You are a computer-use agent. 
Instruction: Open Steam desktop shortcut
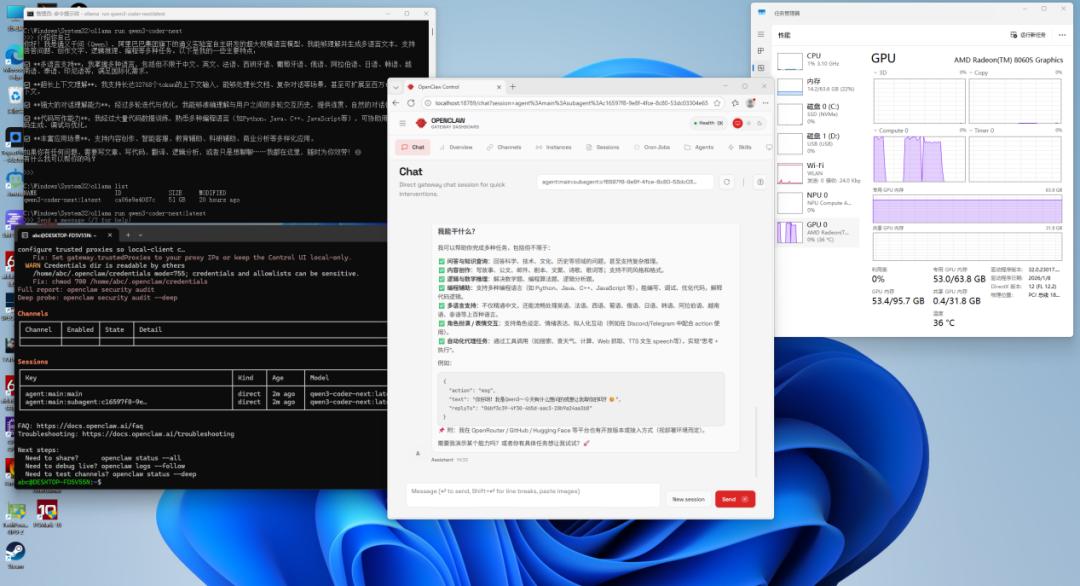[x=15, y=553]
